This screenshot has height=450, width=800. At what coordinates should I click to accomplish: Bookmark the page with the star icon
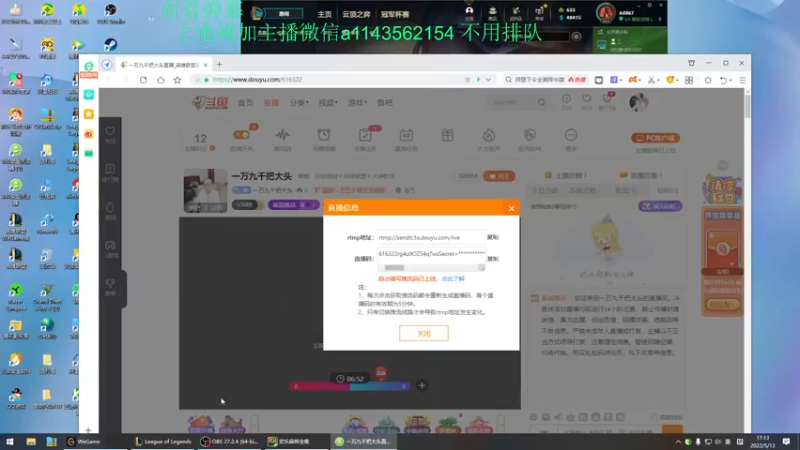[178, 80]
